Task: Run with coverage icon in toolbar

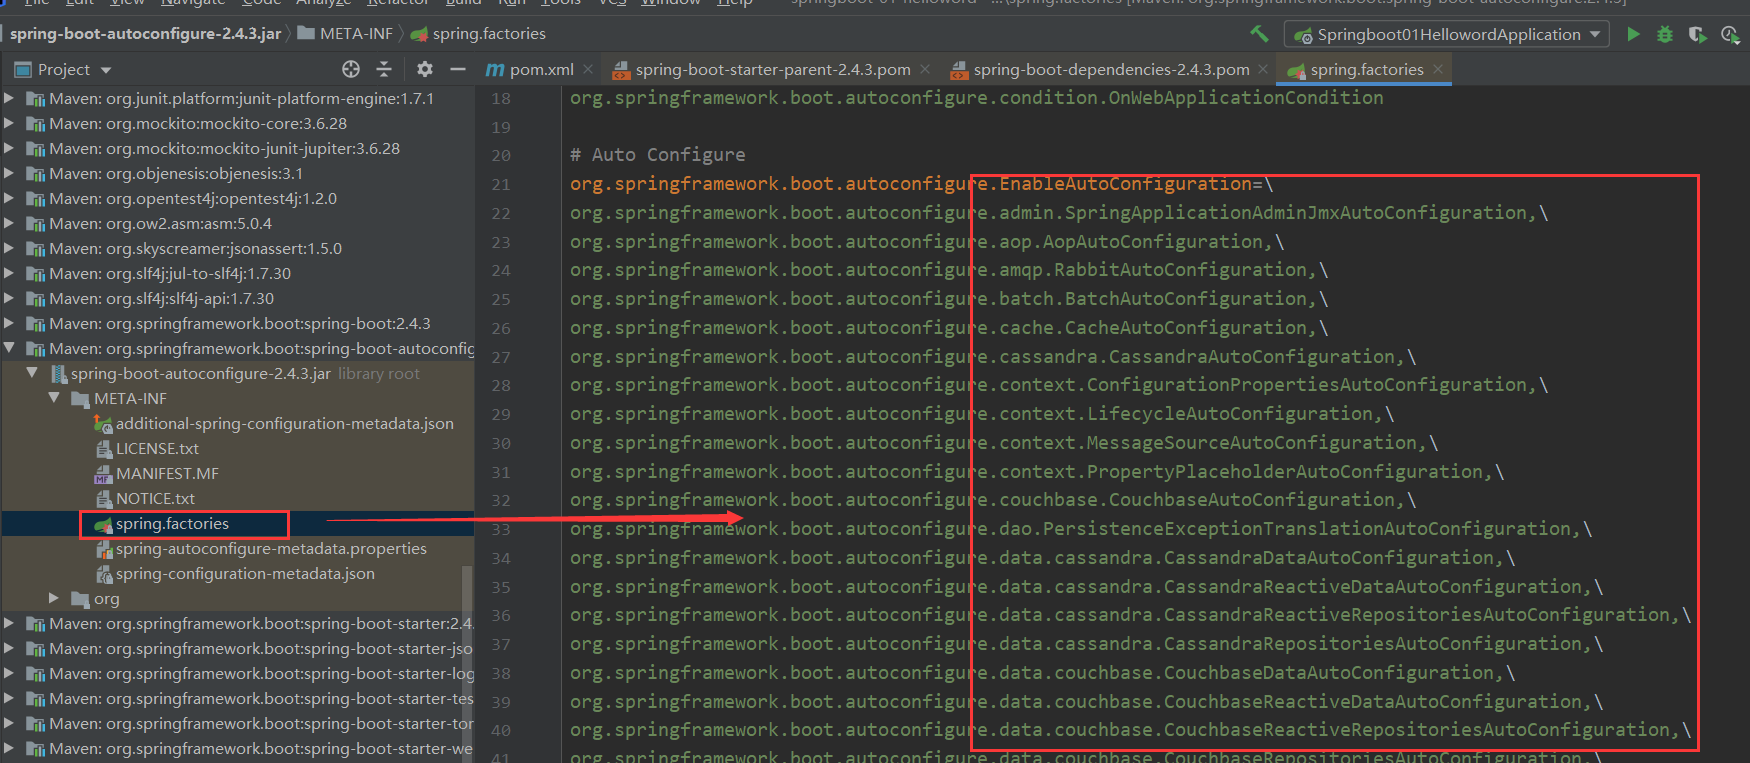Action: [1697, 34]
